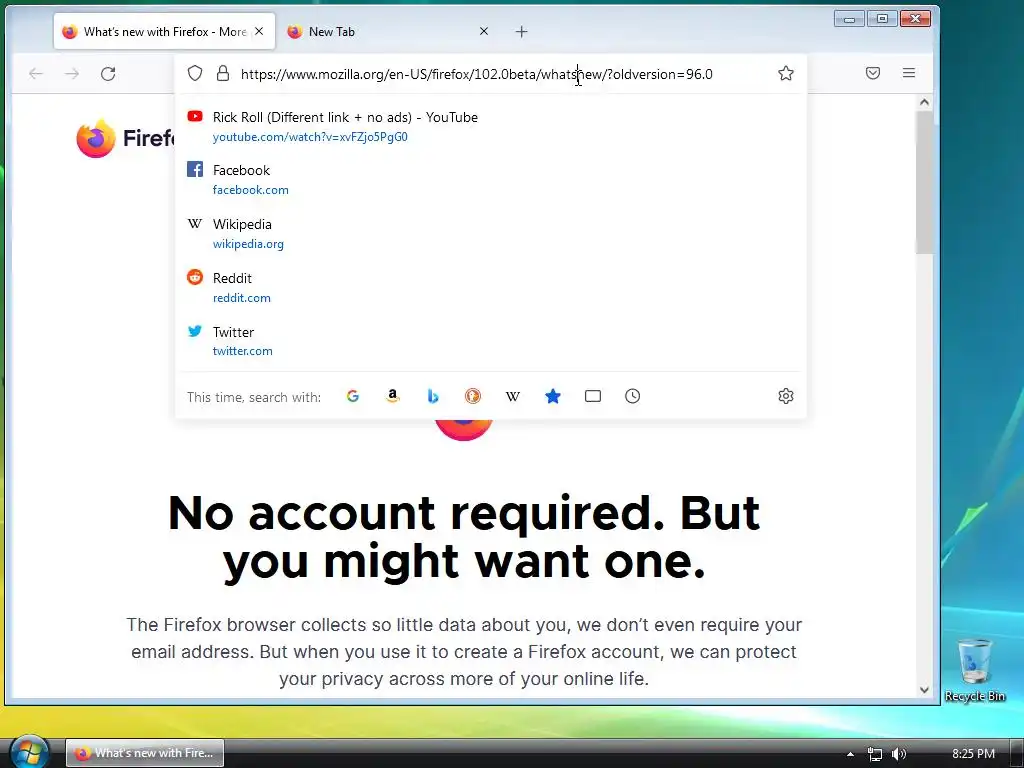Open the Twitter suggestion
1024x768 pixels.
click(490, 341)
